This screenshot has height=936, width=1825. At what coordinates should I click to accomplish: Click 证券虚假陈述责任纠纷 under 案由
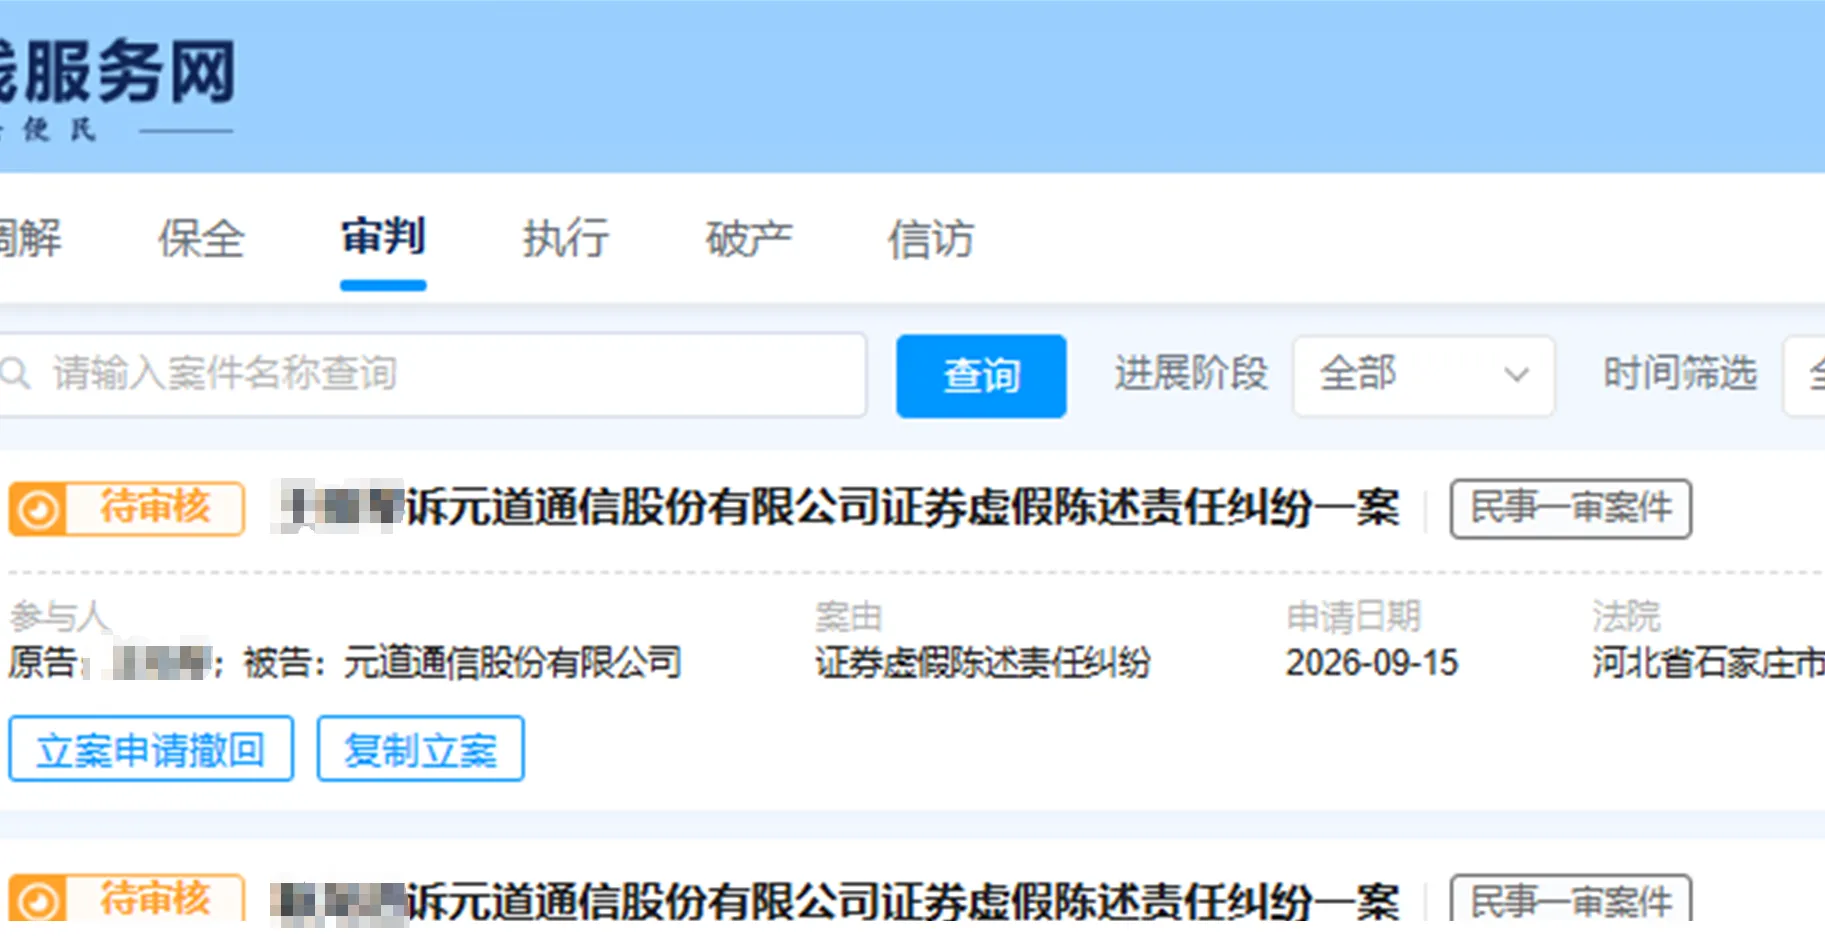983,662
